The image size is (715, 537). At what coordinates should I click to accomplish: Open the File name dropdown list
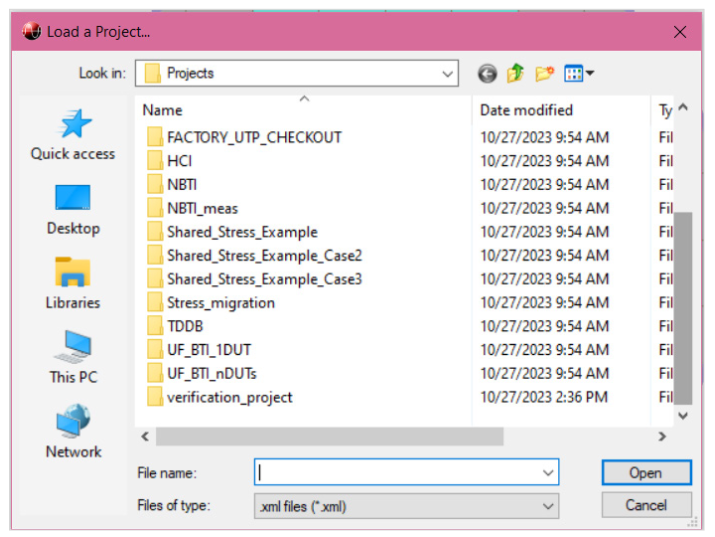[548, 473]
